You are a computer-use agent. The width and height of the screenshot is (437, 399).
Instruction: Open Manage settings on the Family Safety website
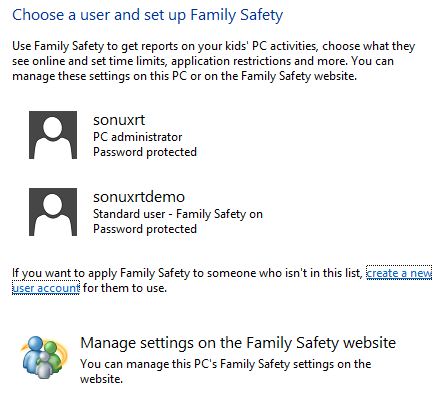238,343
